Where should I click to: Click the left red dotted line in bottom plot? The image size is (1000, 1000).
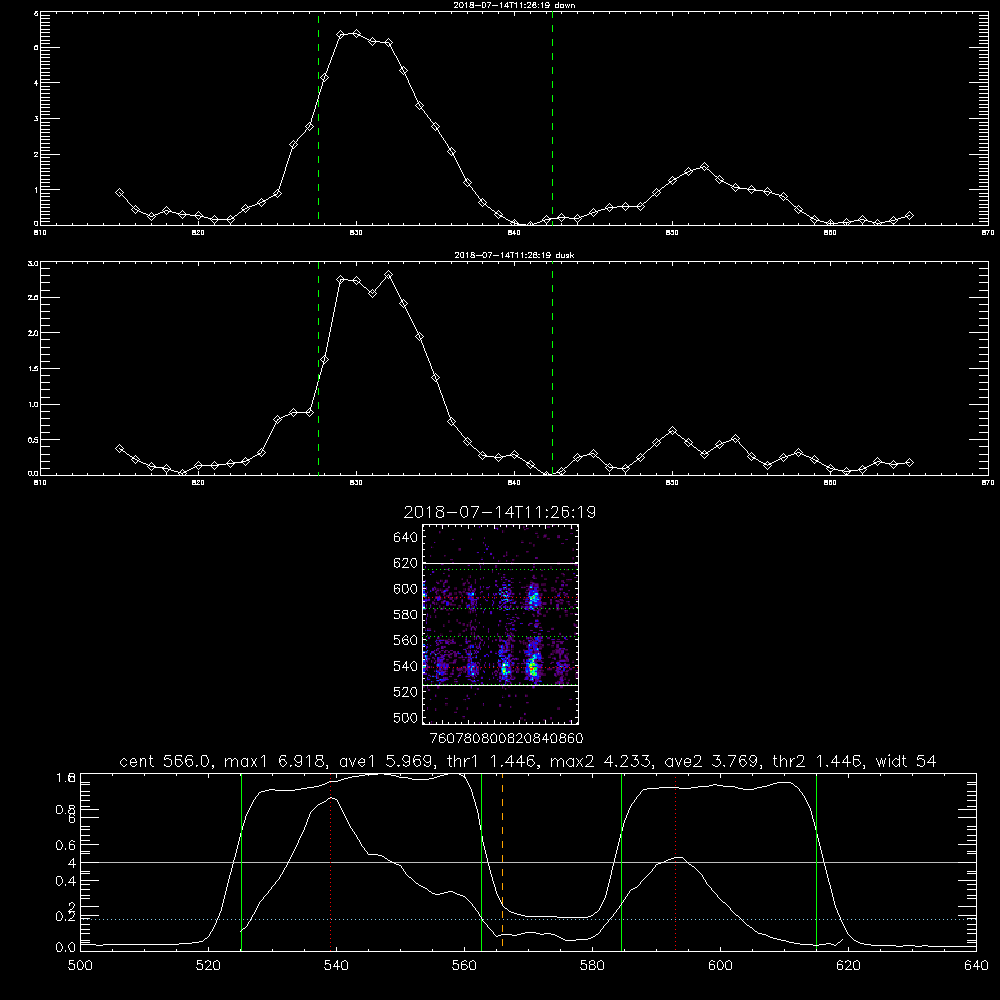coord(330,861)
